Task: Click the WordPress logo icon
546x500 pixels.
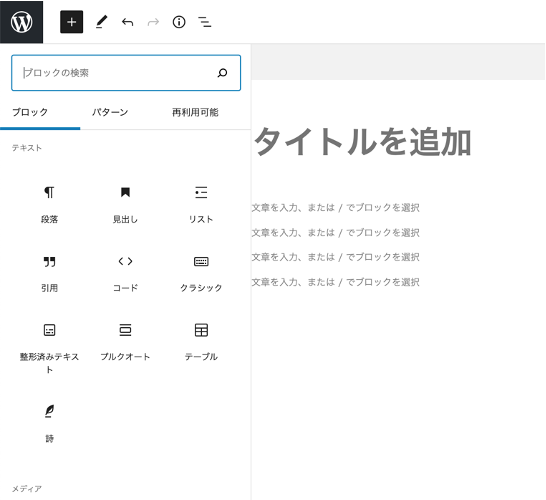Action: coord(21,22)
